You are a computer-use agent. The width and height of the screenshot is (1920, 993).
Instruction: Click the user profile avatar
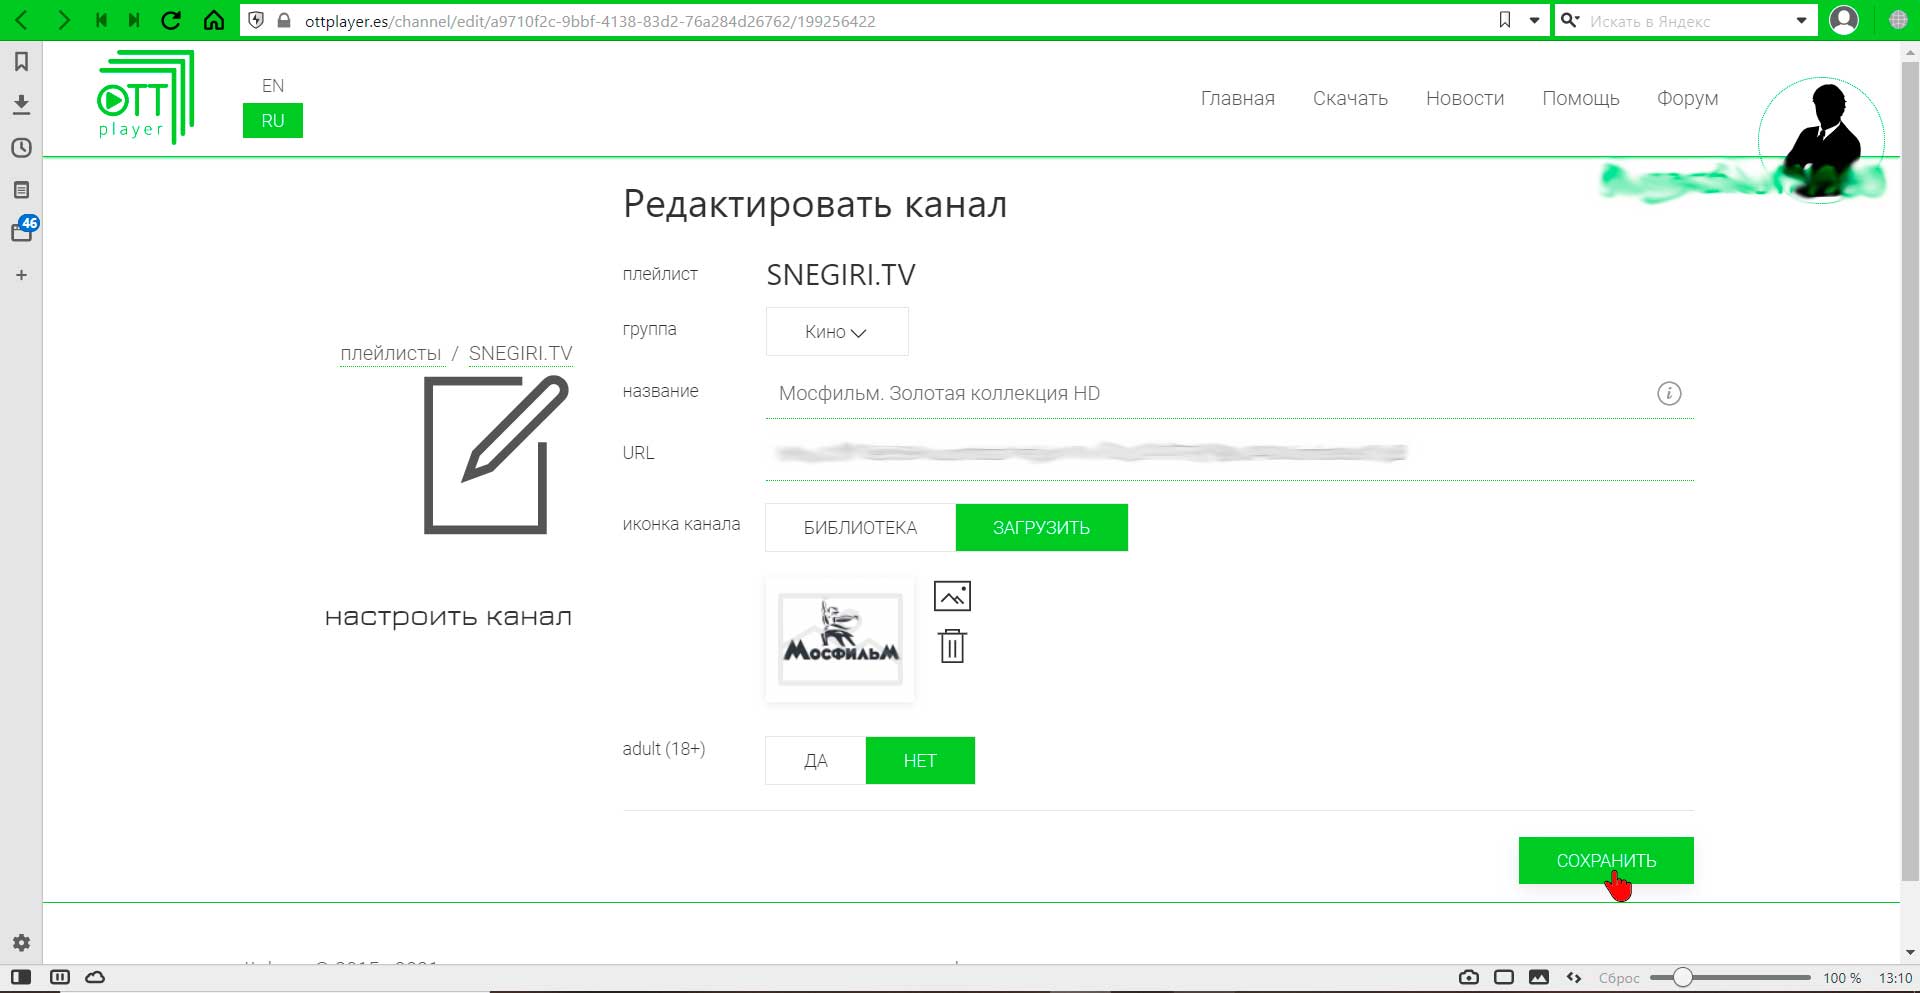coord(1821,140)
